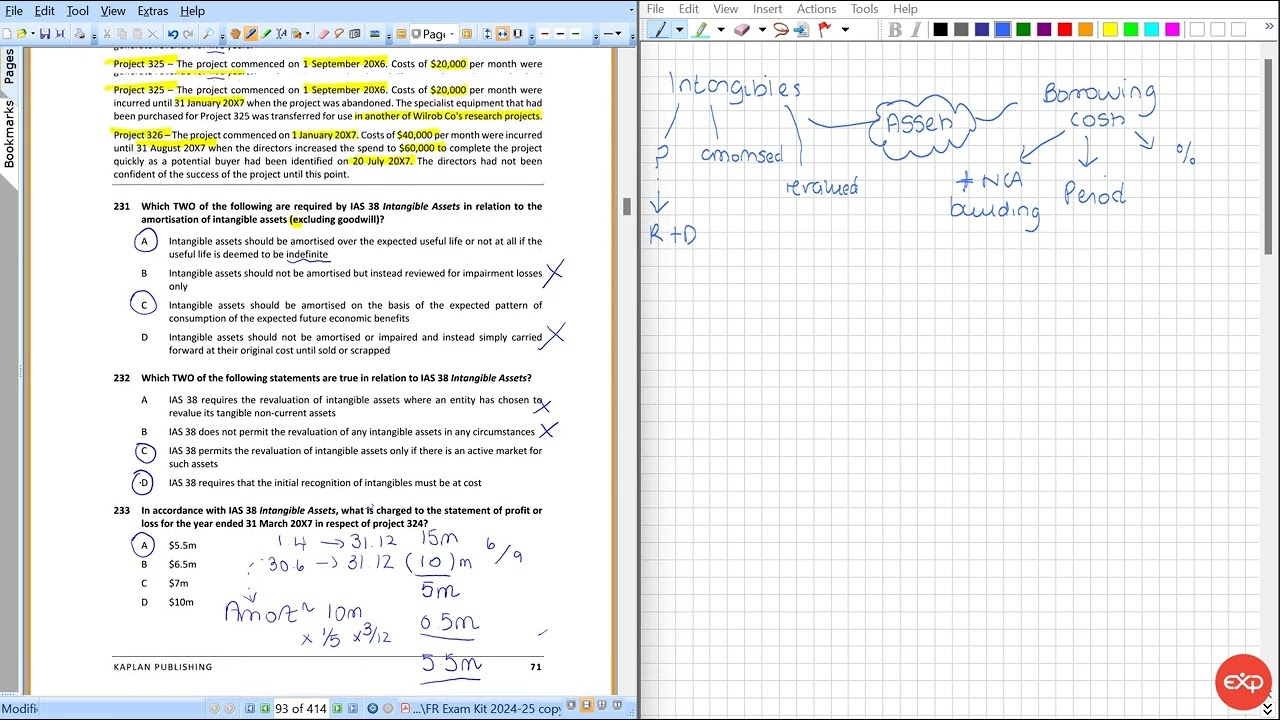The image size is (1280, 720).
Task: Open the Highlighter dropdown arrow in journal
Action: (720, 30)
